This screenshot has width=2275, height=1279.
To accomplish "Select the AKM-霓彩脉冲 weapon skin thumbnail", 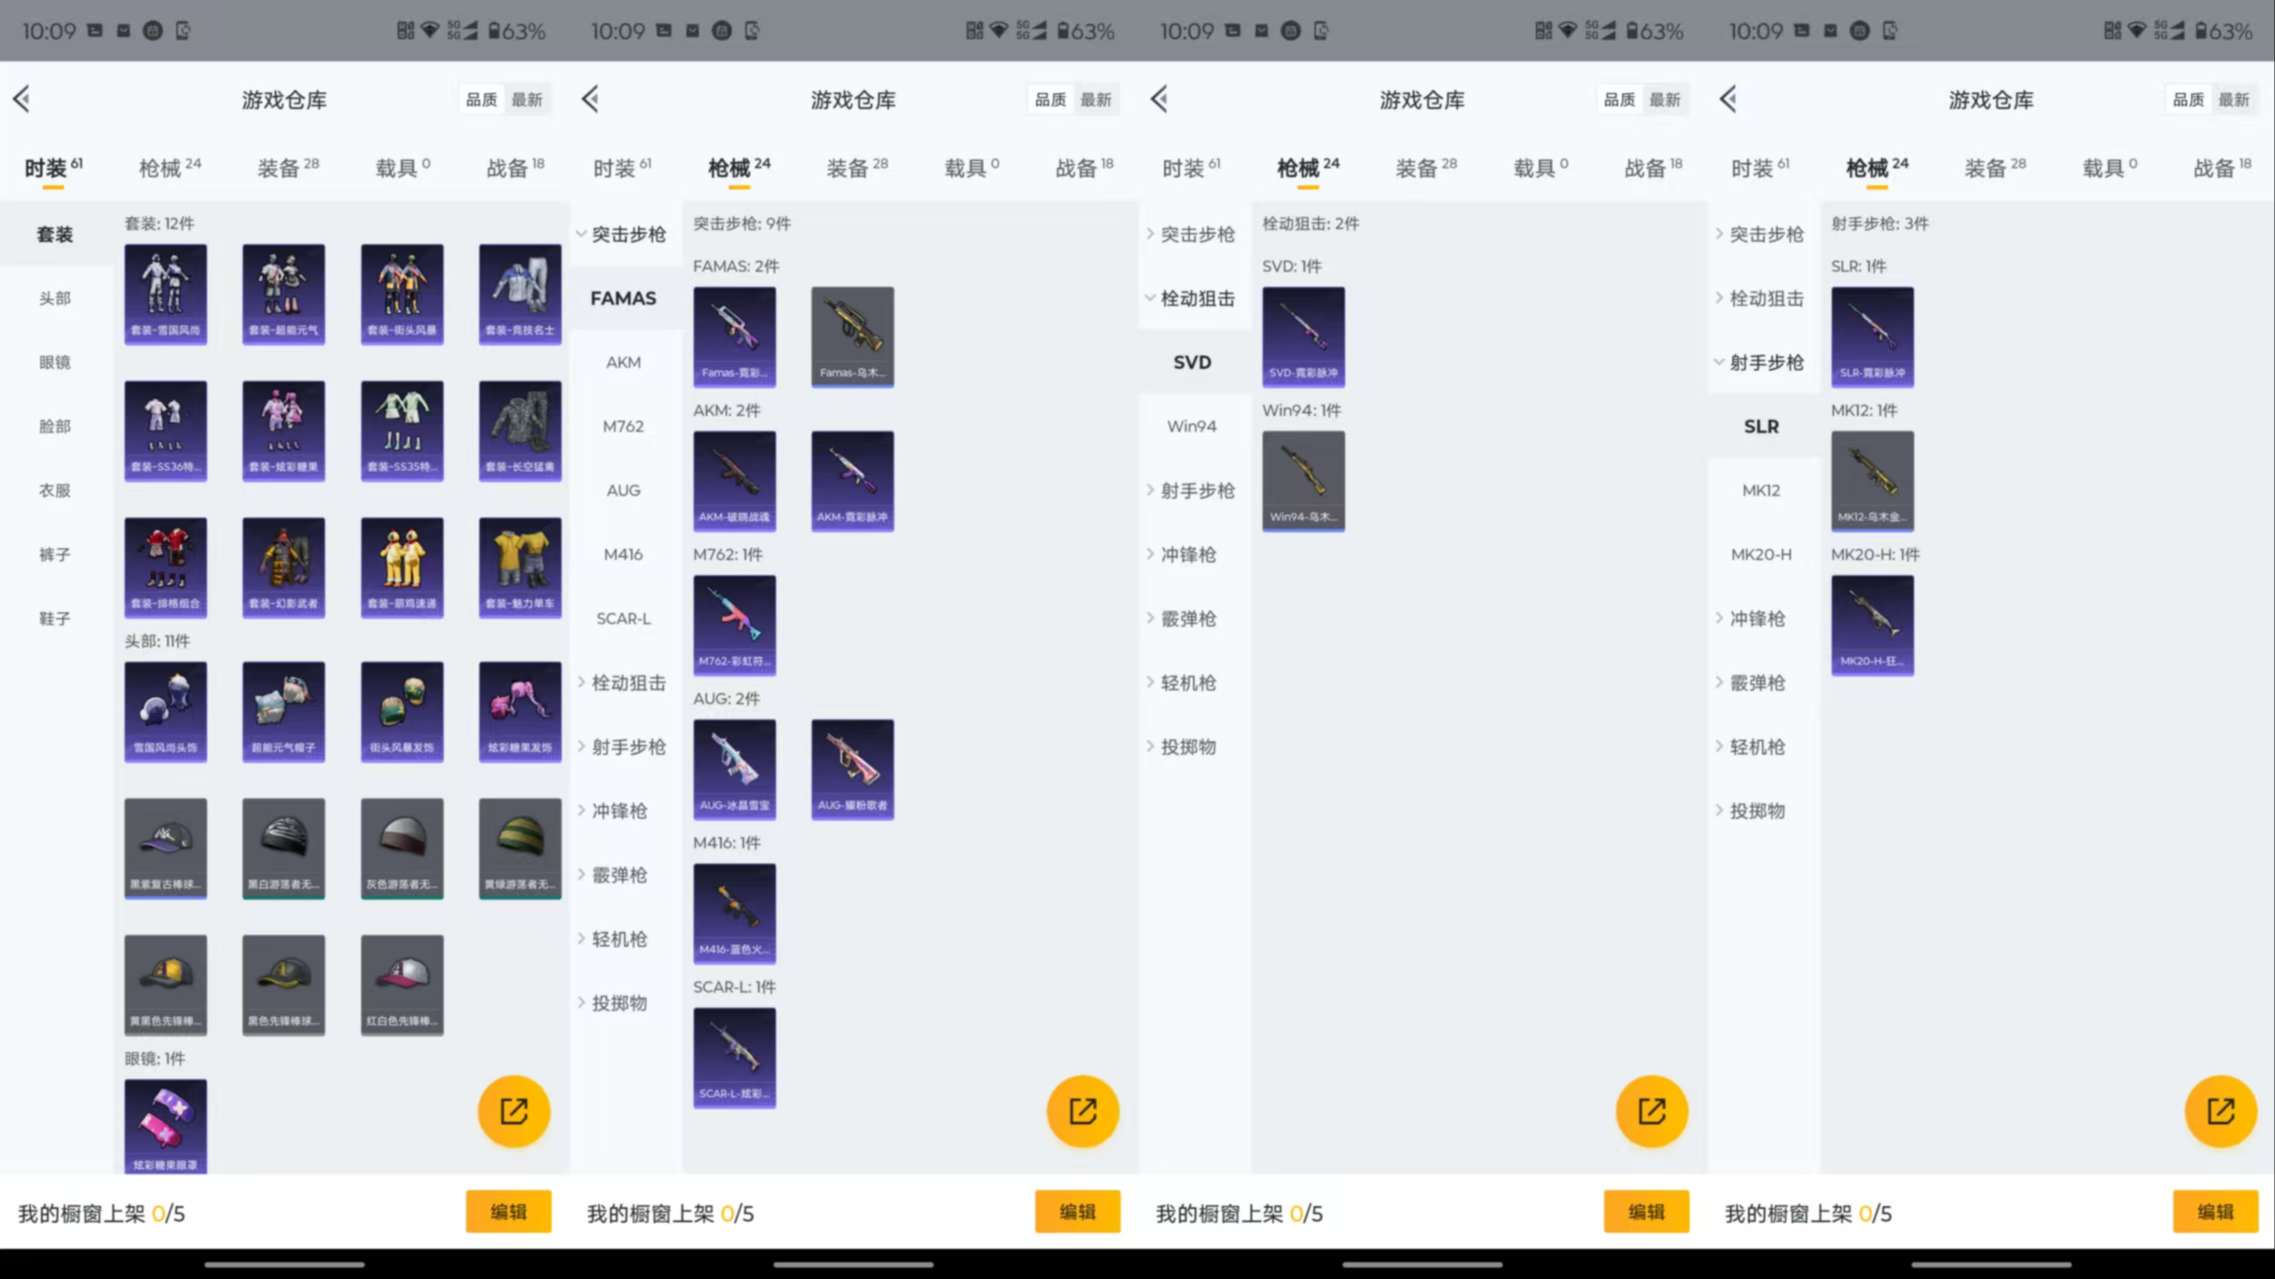I will (852, 481).
